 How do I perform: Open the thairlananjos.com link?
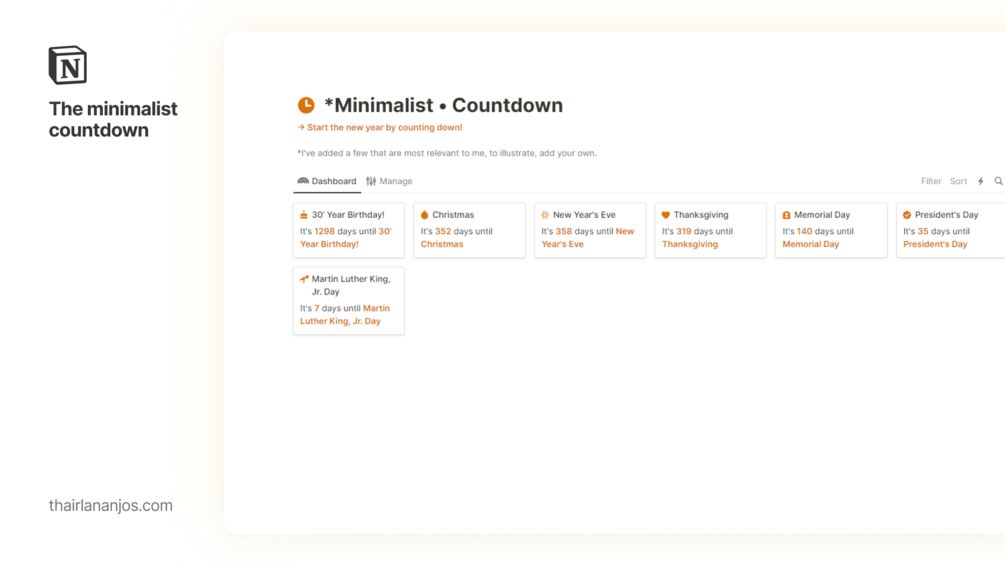click(111, 505)
